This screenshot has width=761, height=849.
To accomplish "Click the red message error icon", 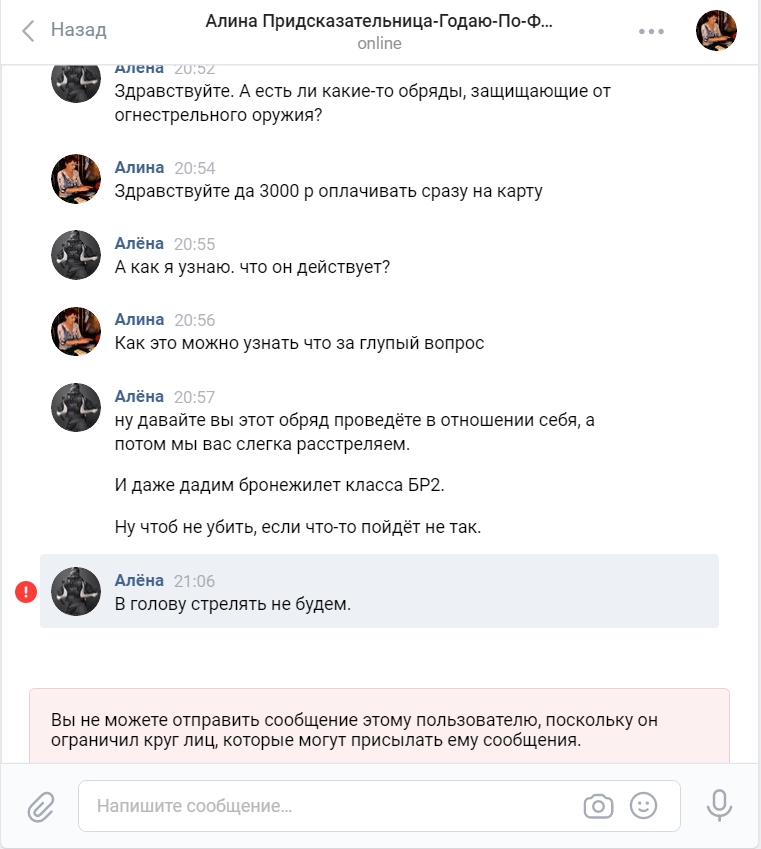I will 25,592.
